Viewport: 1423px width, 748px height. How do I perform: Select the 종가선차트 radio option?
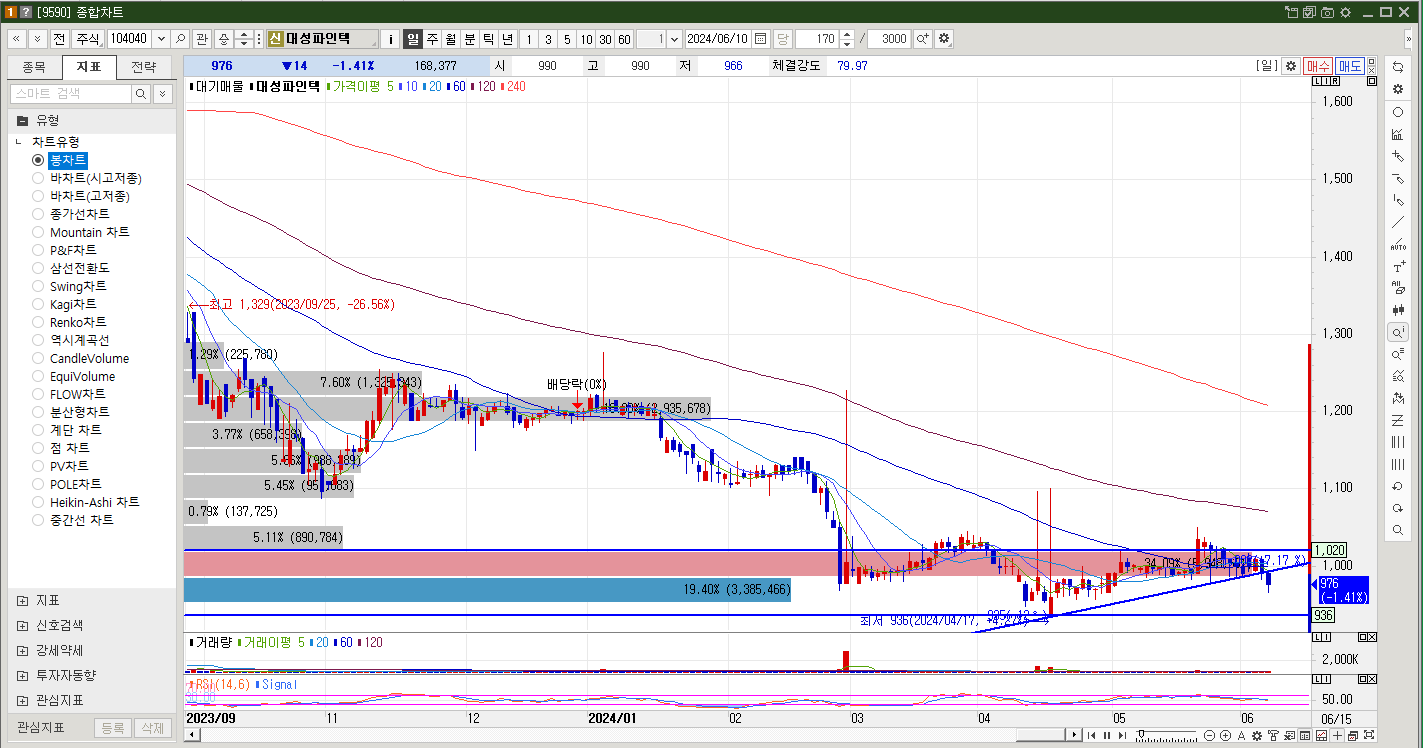pos(39,214)
